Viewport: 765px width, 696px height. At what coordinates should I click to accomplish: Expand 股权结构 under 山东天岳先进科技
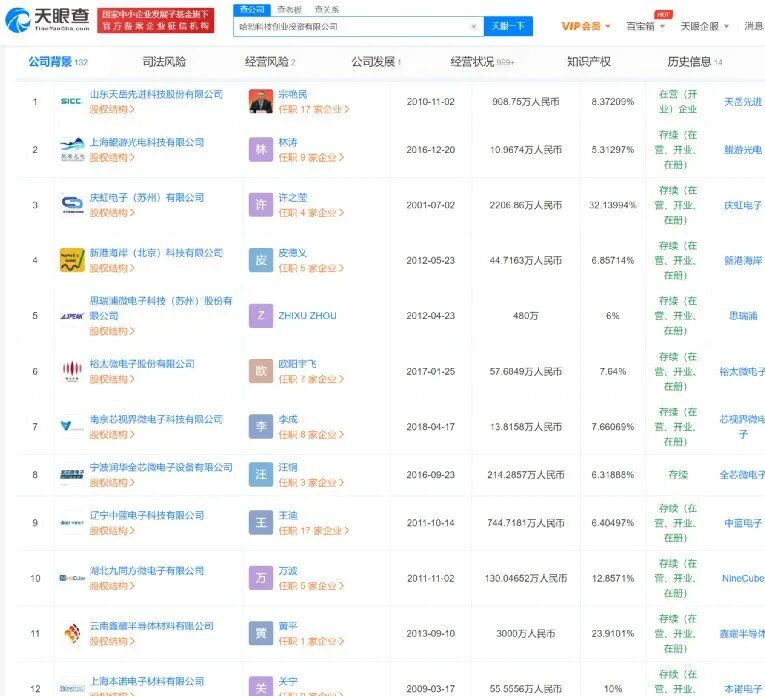[x=112, y=110]
